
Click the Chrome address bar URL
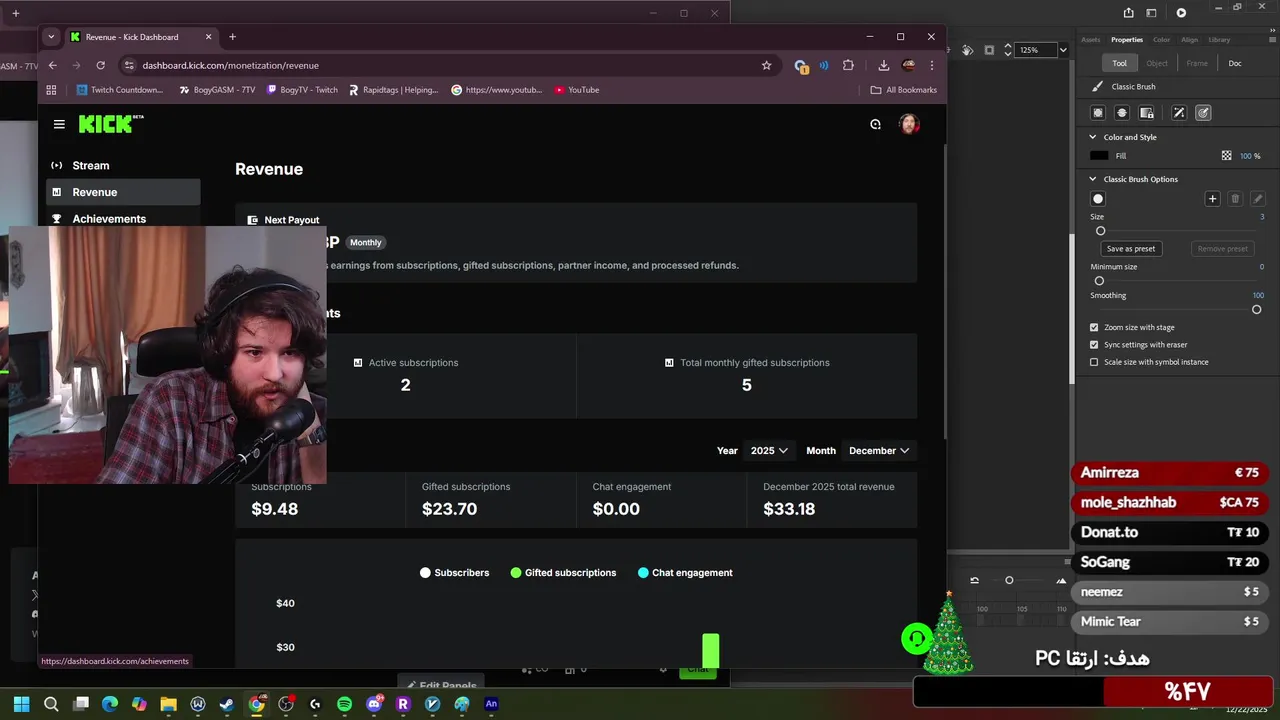pyautogui.click(x=230, y=65)
